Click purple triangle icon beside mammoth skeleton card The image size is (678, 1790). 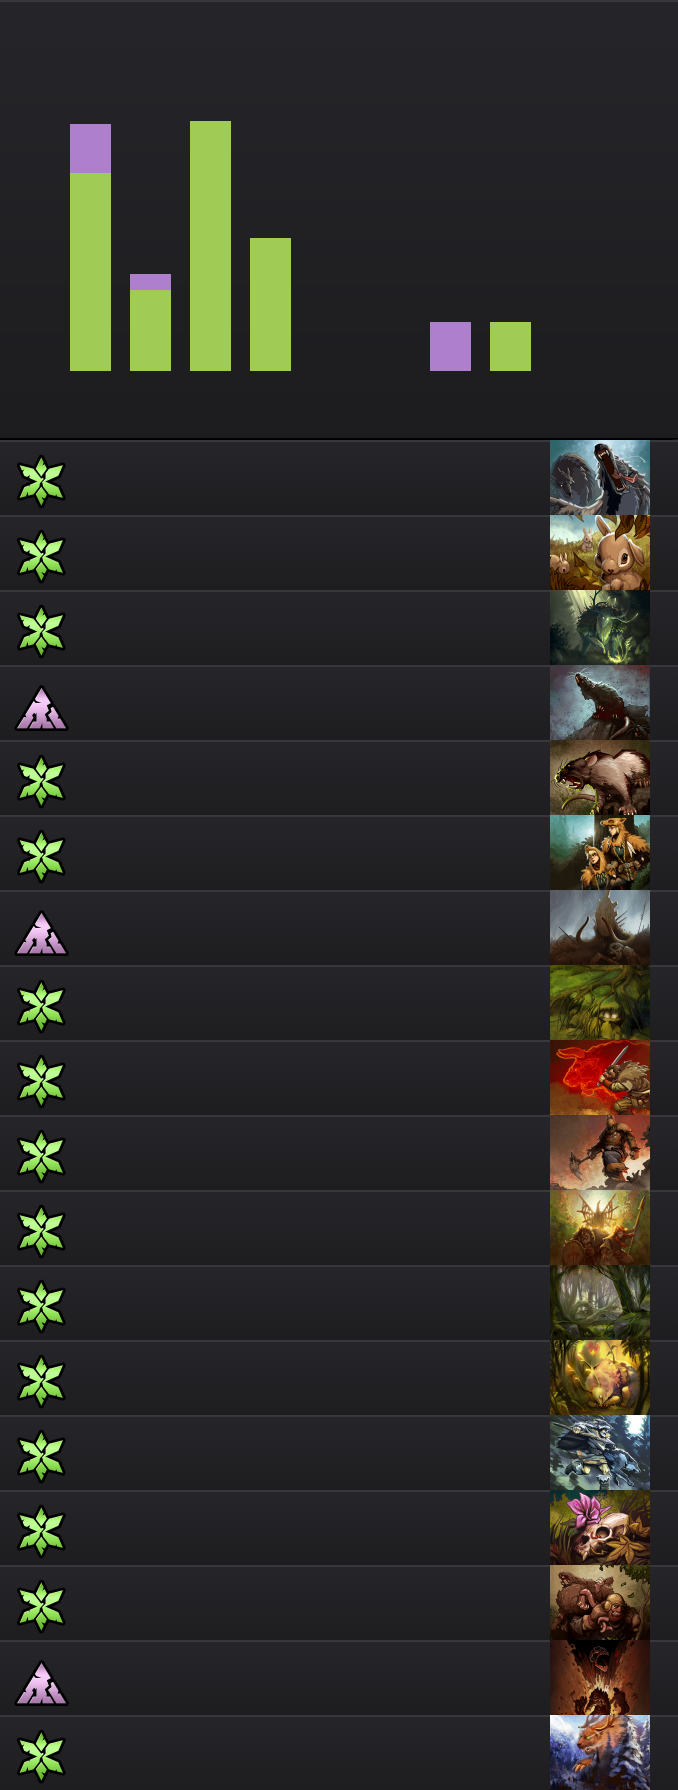click(41, 932)
